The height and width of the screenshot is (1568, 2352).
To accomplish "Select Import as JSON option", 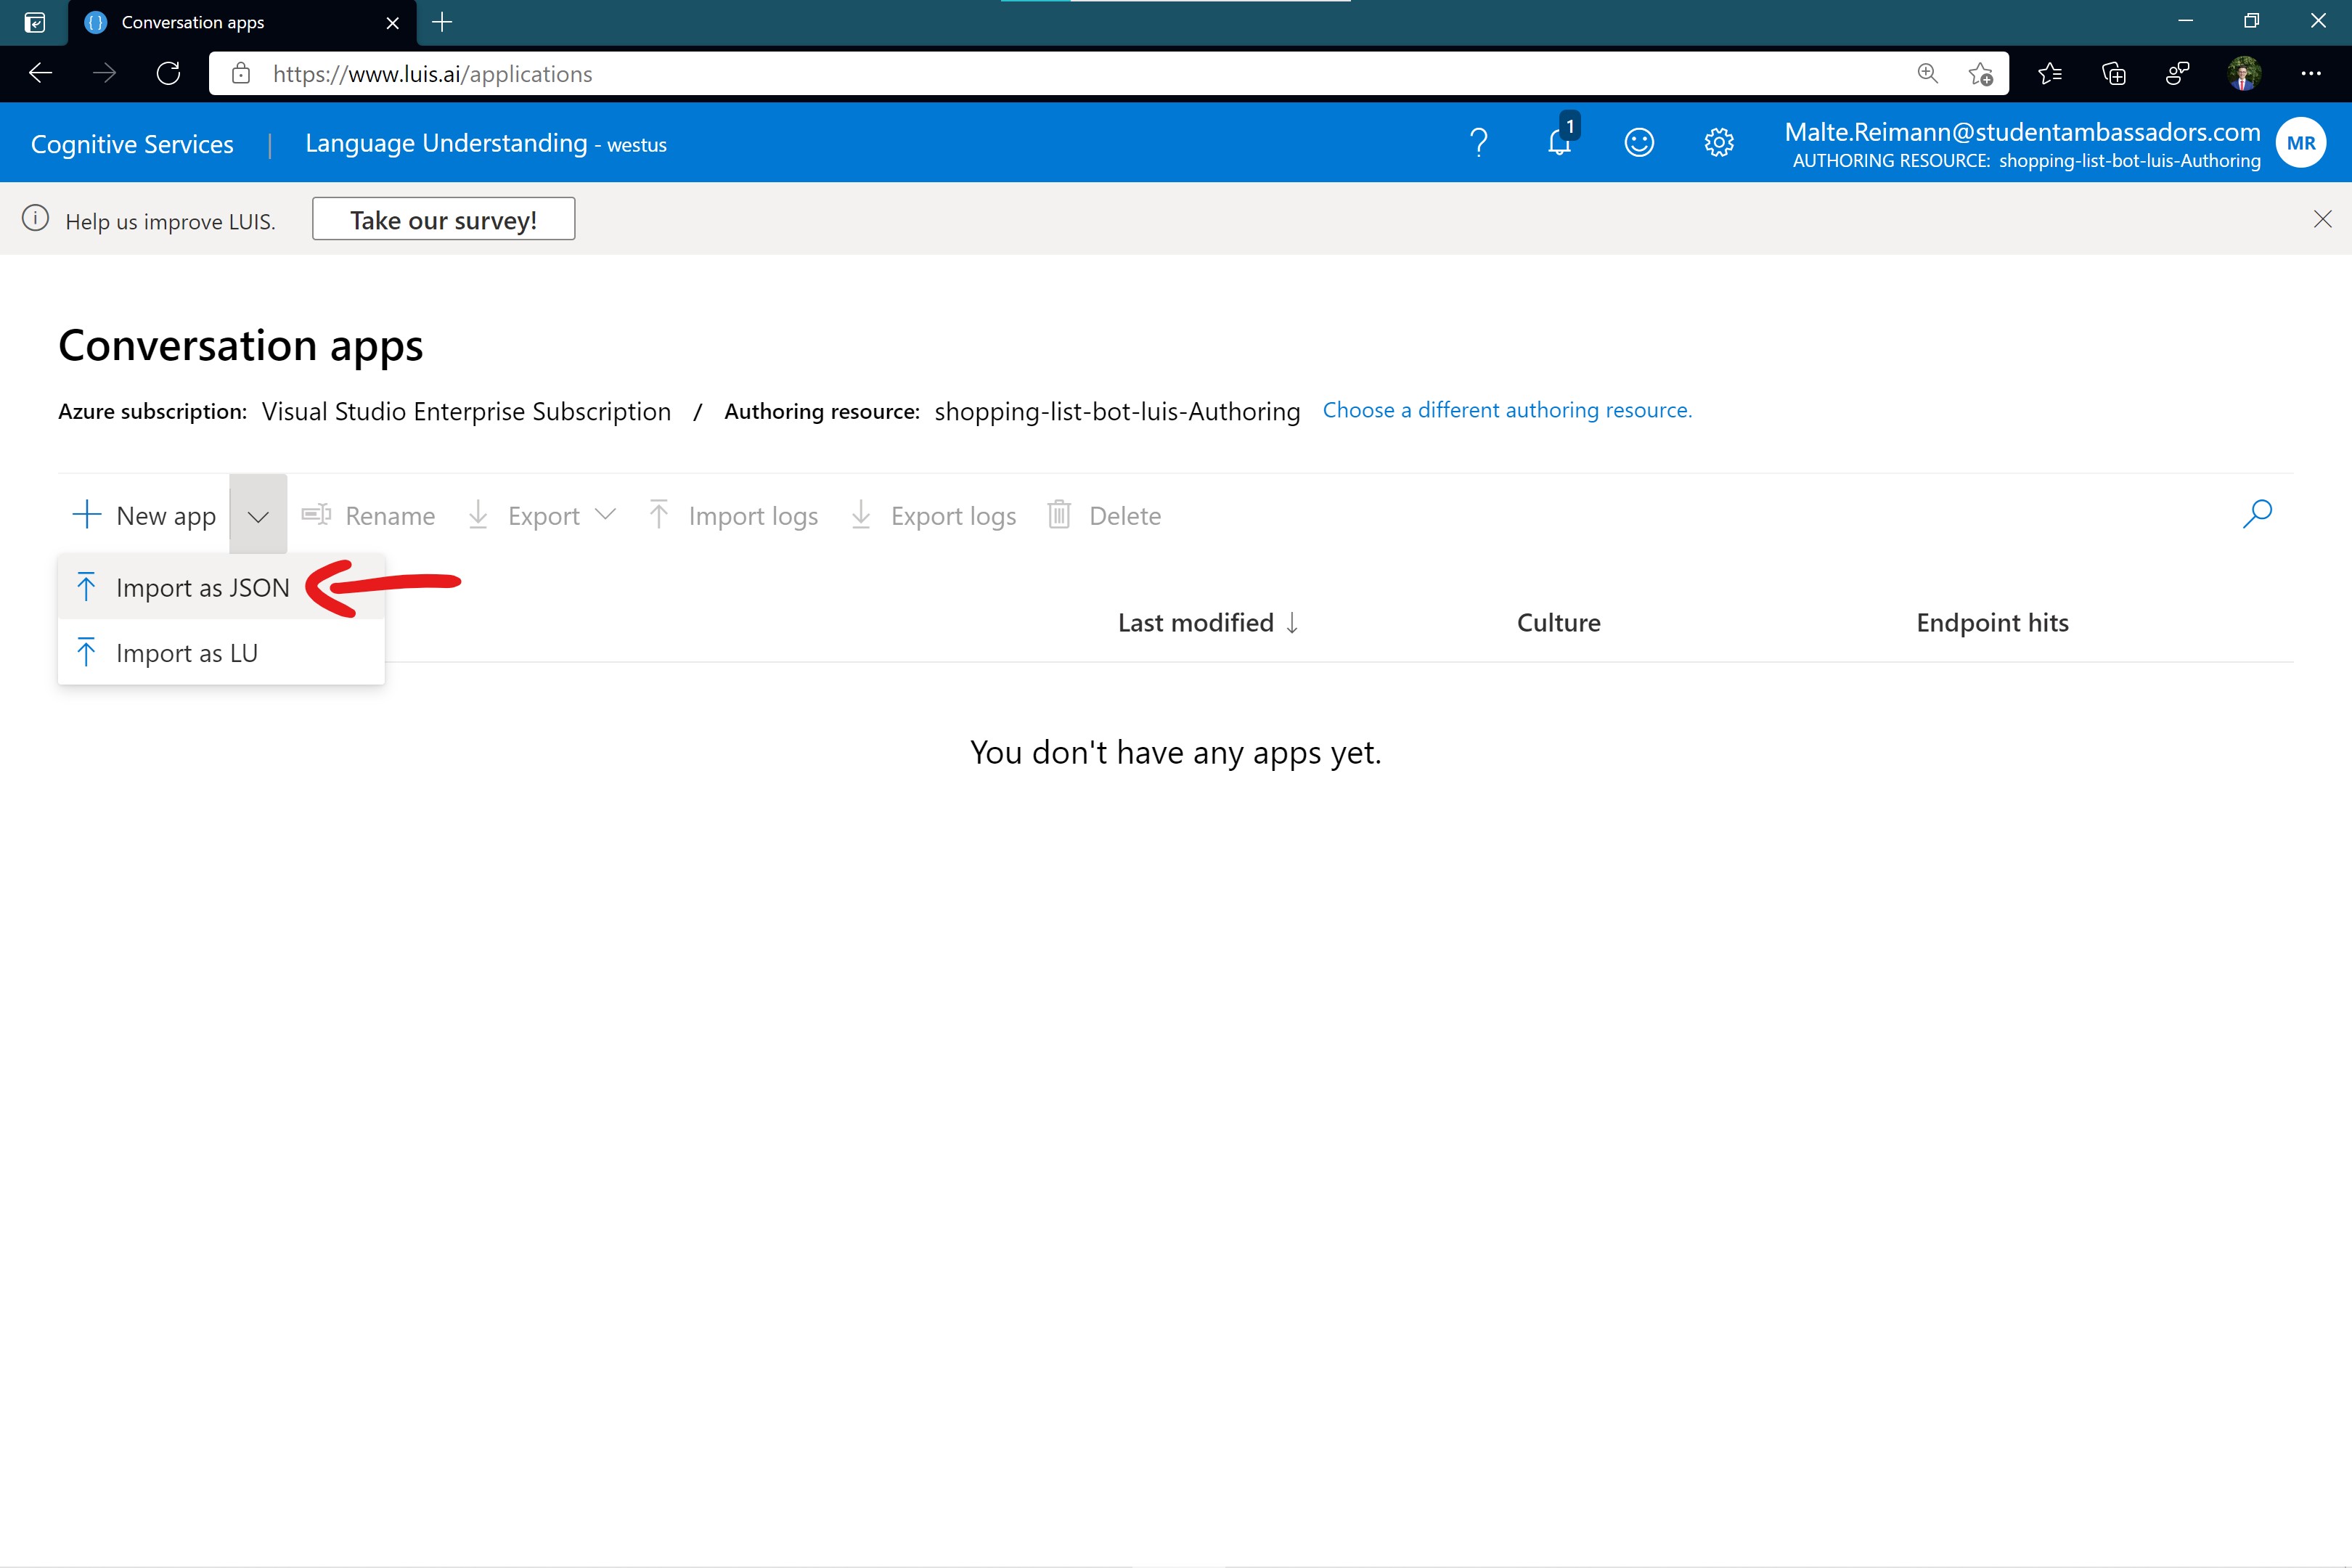I will [202, 588].
